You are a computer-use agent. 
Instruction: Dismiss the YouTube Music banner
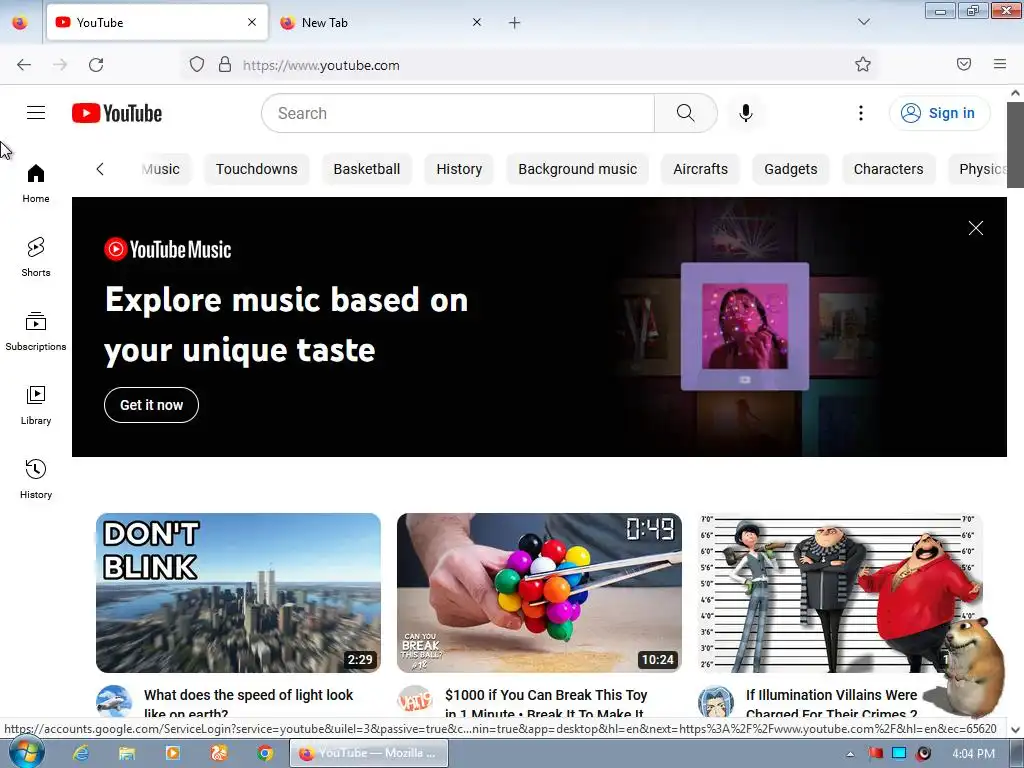point(976,228)
